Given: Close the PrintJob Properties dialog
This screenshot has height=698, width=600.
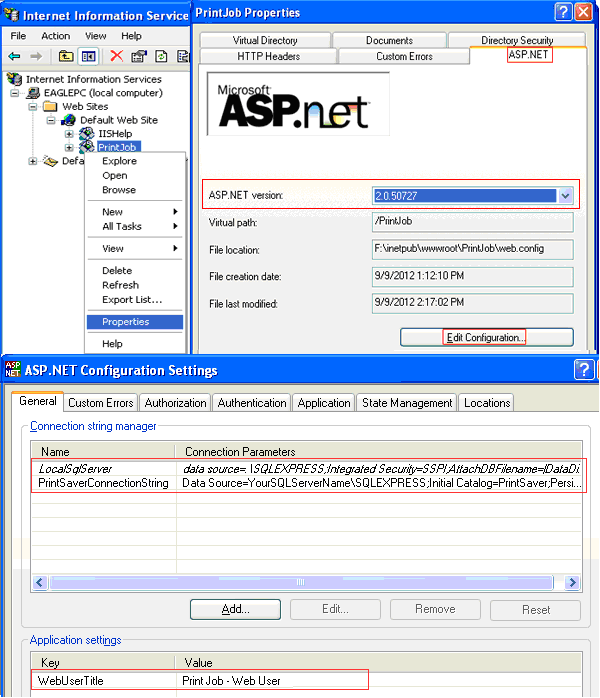Looking at the screenshot, I should [x=584, y=12].
